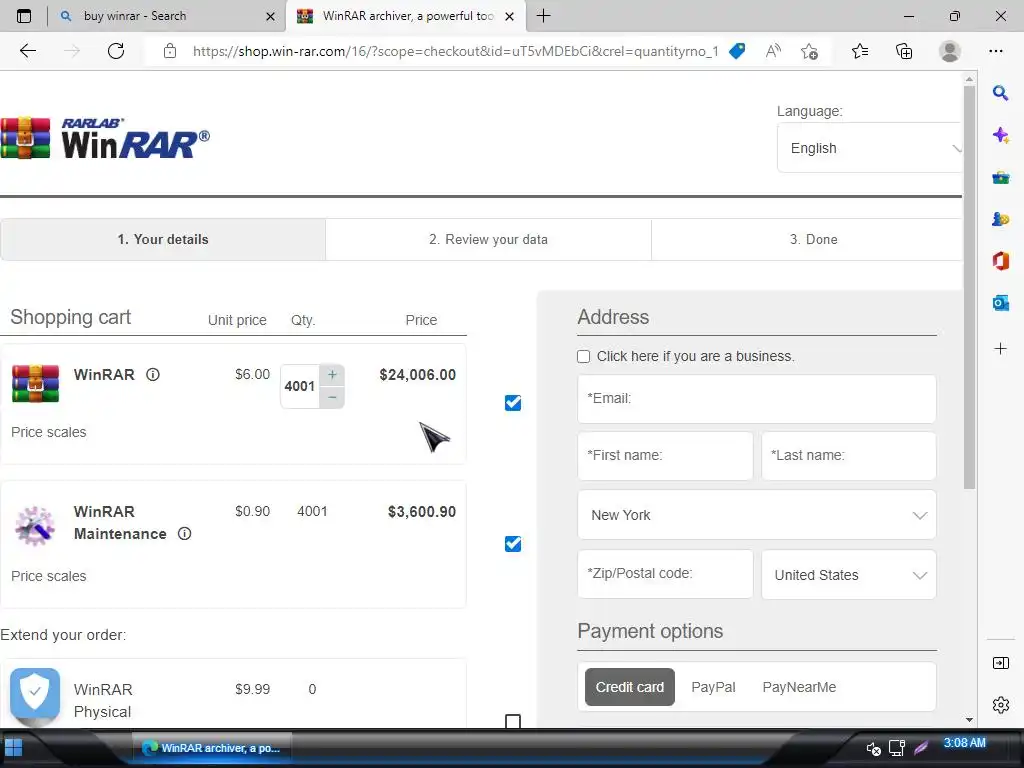This screenshot has height=768, width=1024.
Task: Go back to the previous page
Action: (x=27, y=51)
